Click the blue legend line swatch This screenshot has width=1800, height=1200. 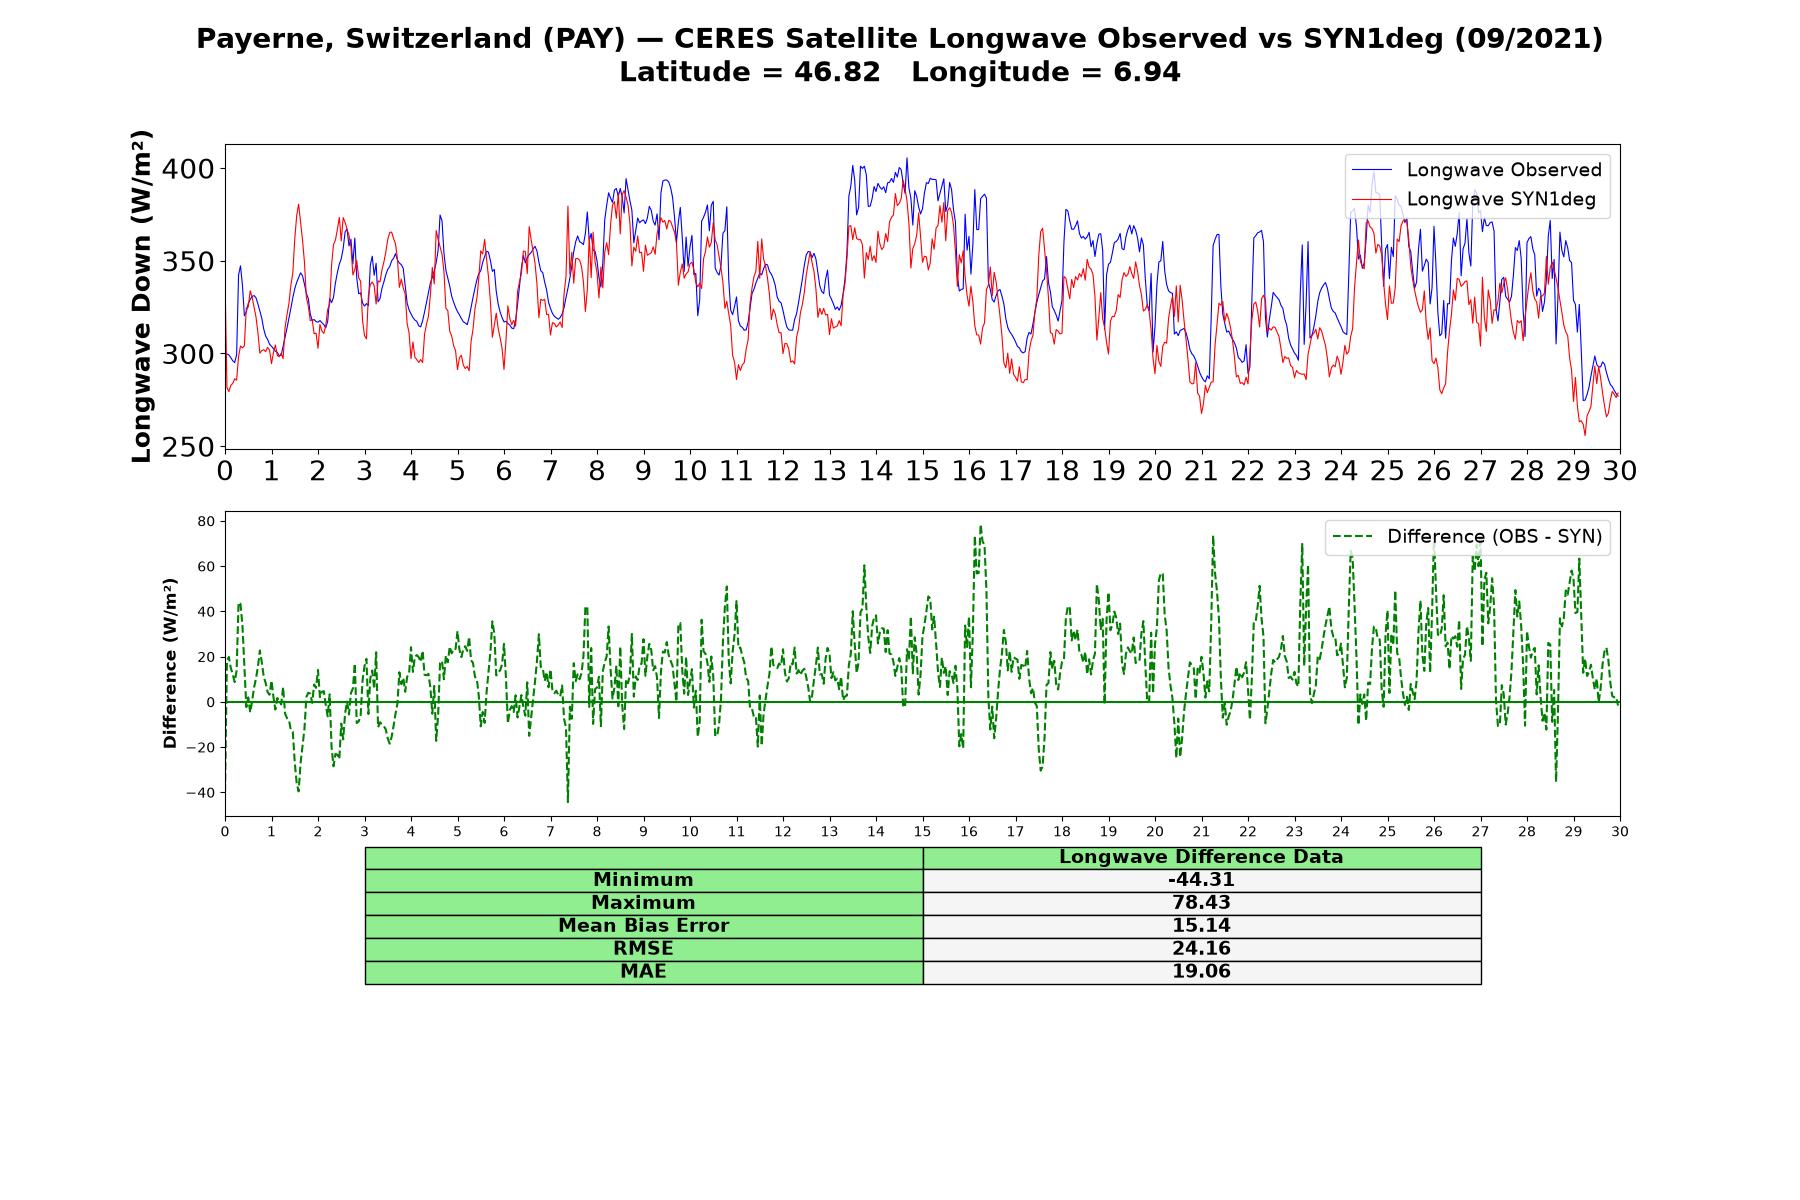[x=1372, y=171]
